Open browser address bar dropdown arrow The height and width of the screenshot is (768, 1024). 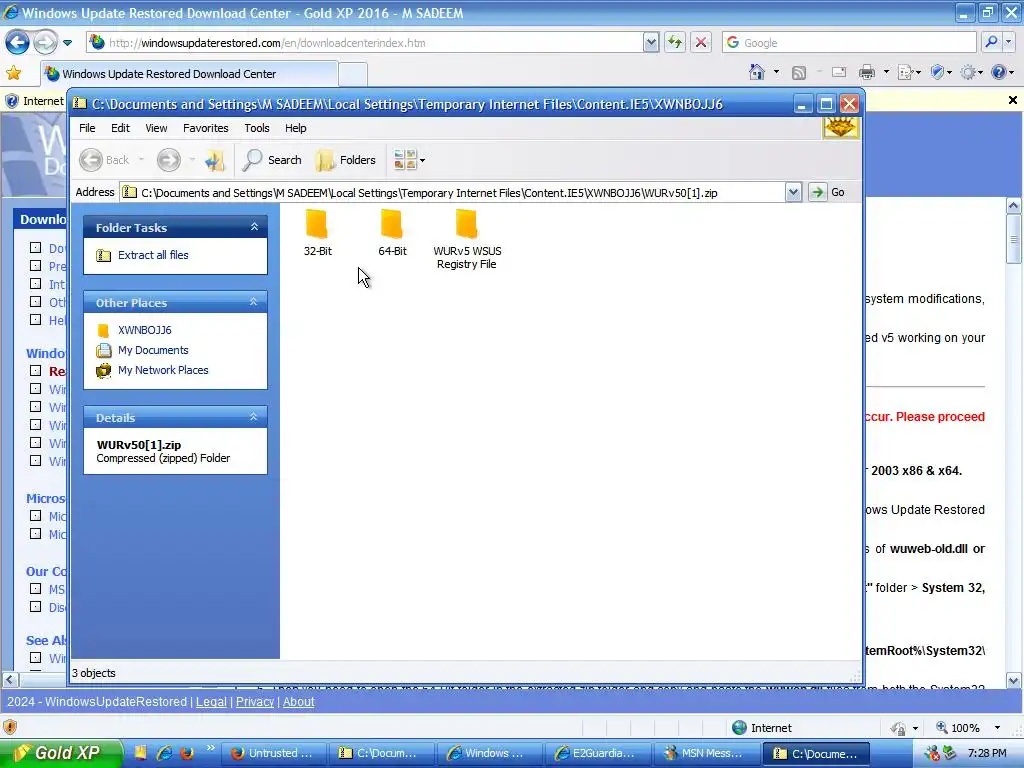(x=651, y=43)
